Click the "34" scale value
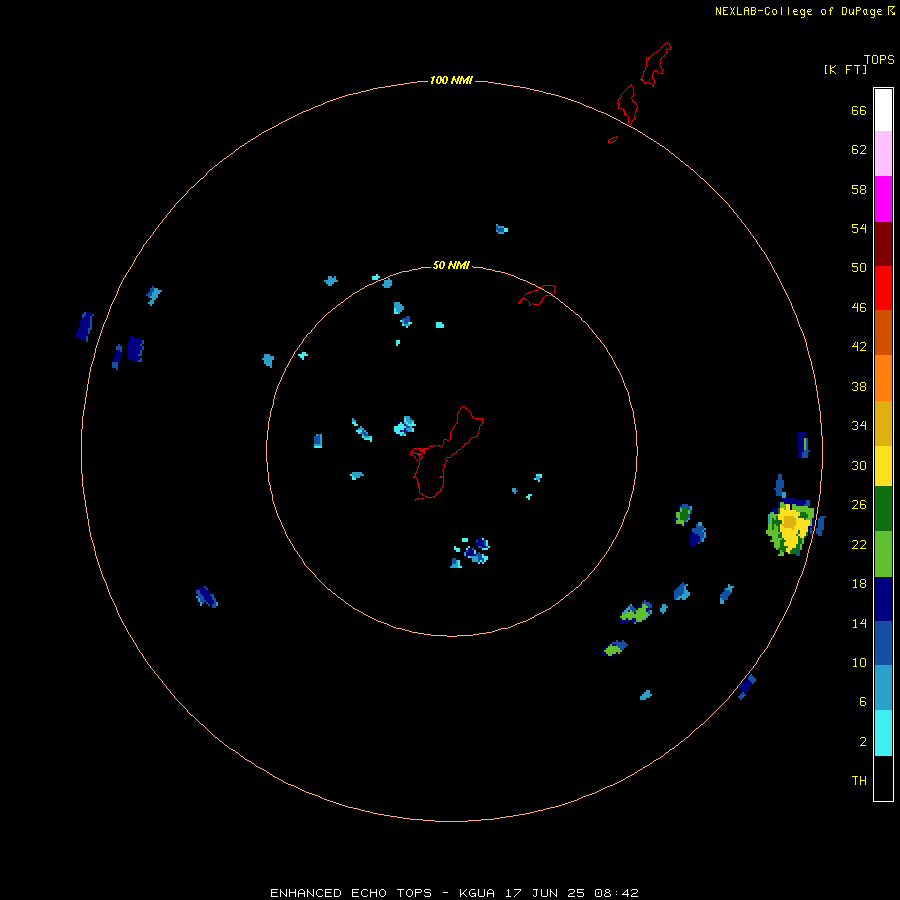The width and height of the screenshot is (900, 900). coord(859,426)
